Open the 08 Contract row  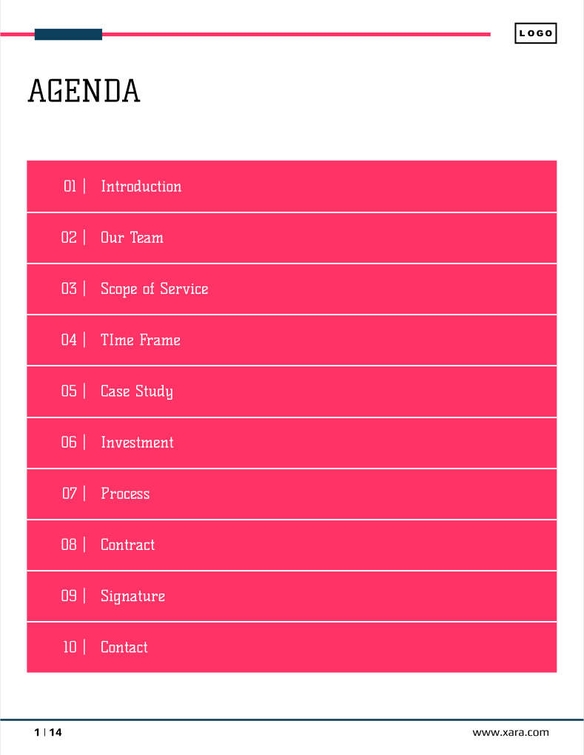tap(292, 545)
